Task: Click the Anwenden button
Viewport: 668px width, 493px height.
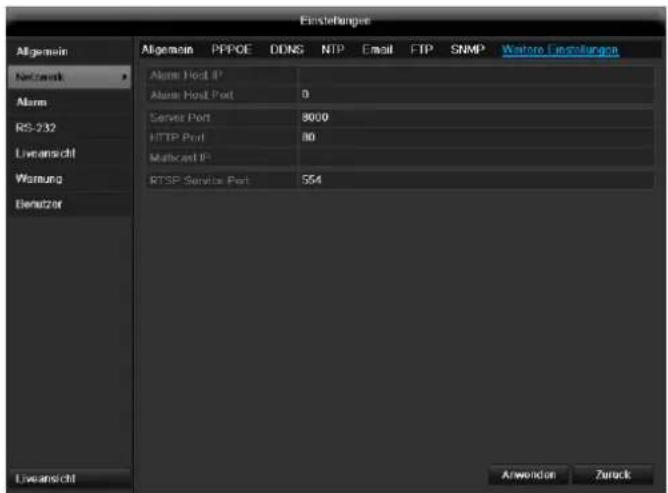Action: pos(529,475)
